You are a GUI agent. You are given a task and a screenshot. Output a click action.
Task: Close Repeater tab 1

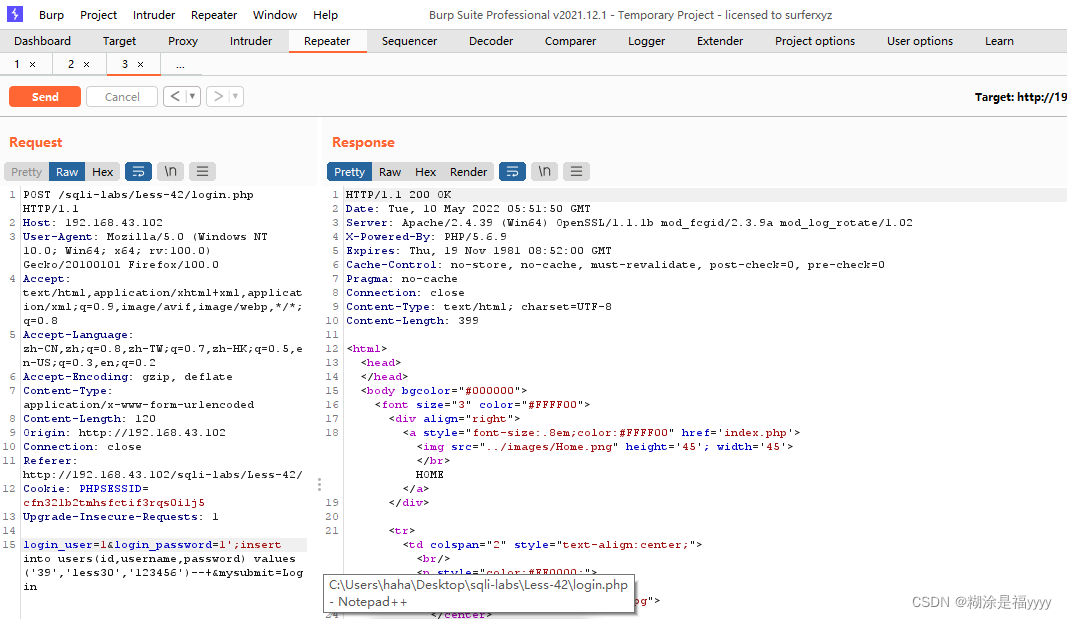tap(32, 64)
